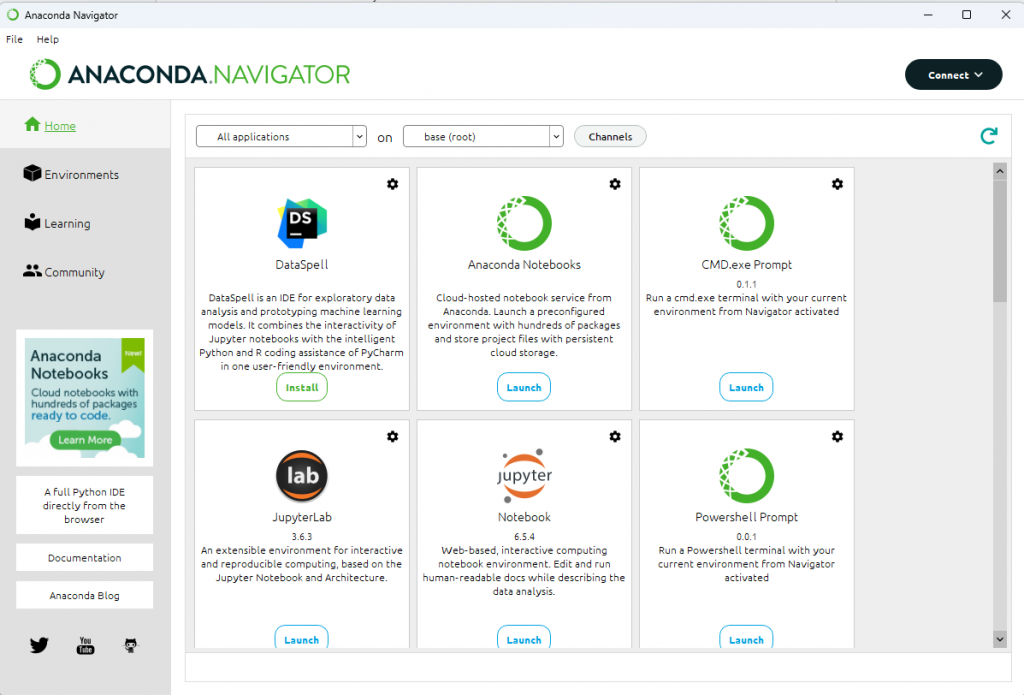Open the Help menu
Screen dimensions: 1024x695
pyautogui.click(x=48, y=39)
